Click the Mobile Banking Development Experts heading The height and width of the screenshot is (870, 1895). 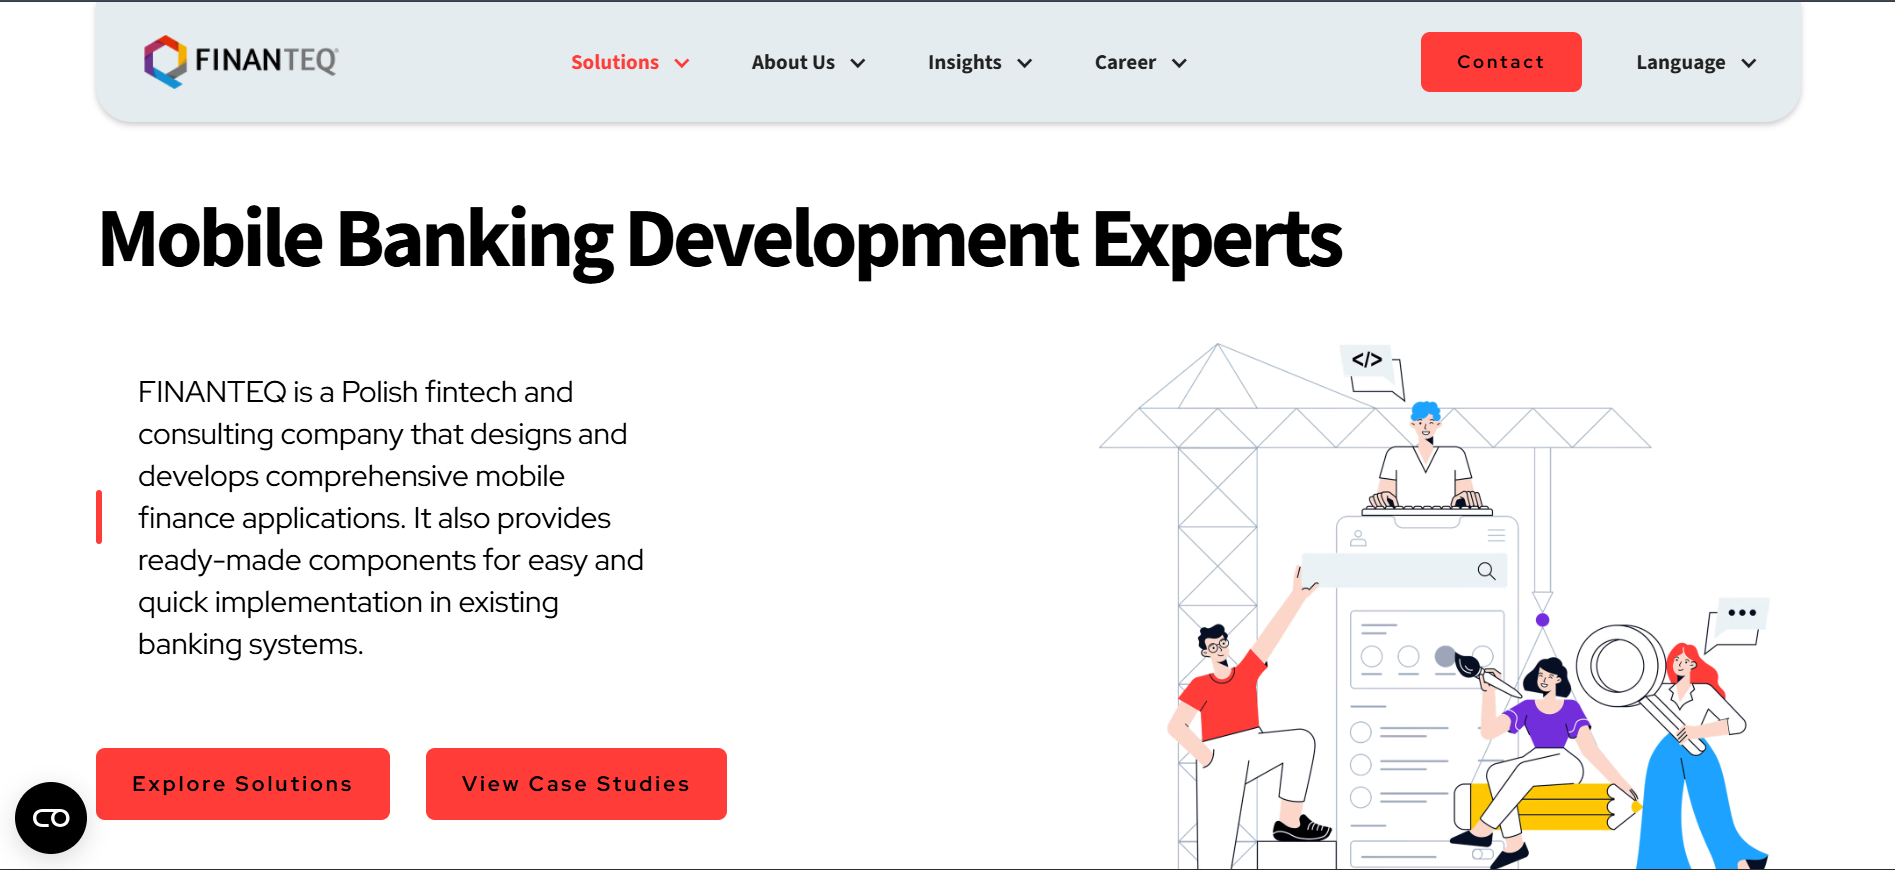(720, 240)
